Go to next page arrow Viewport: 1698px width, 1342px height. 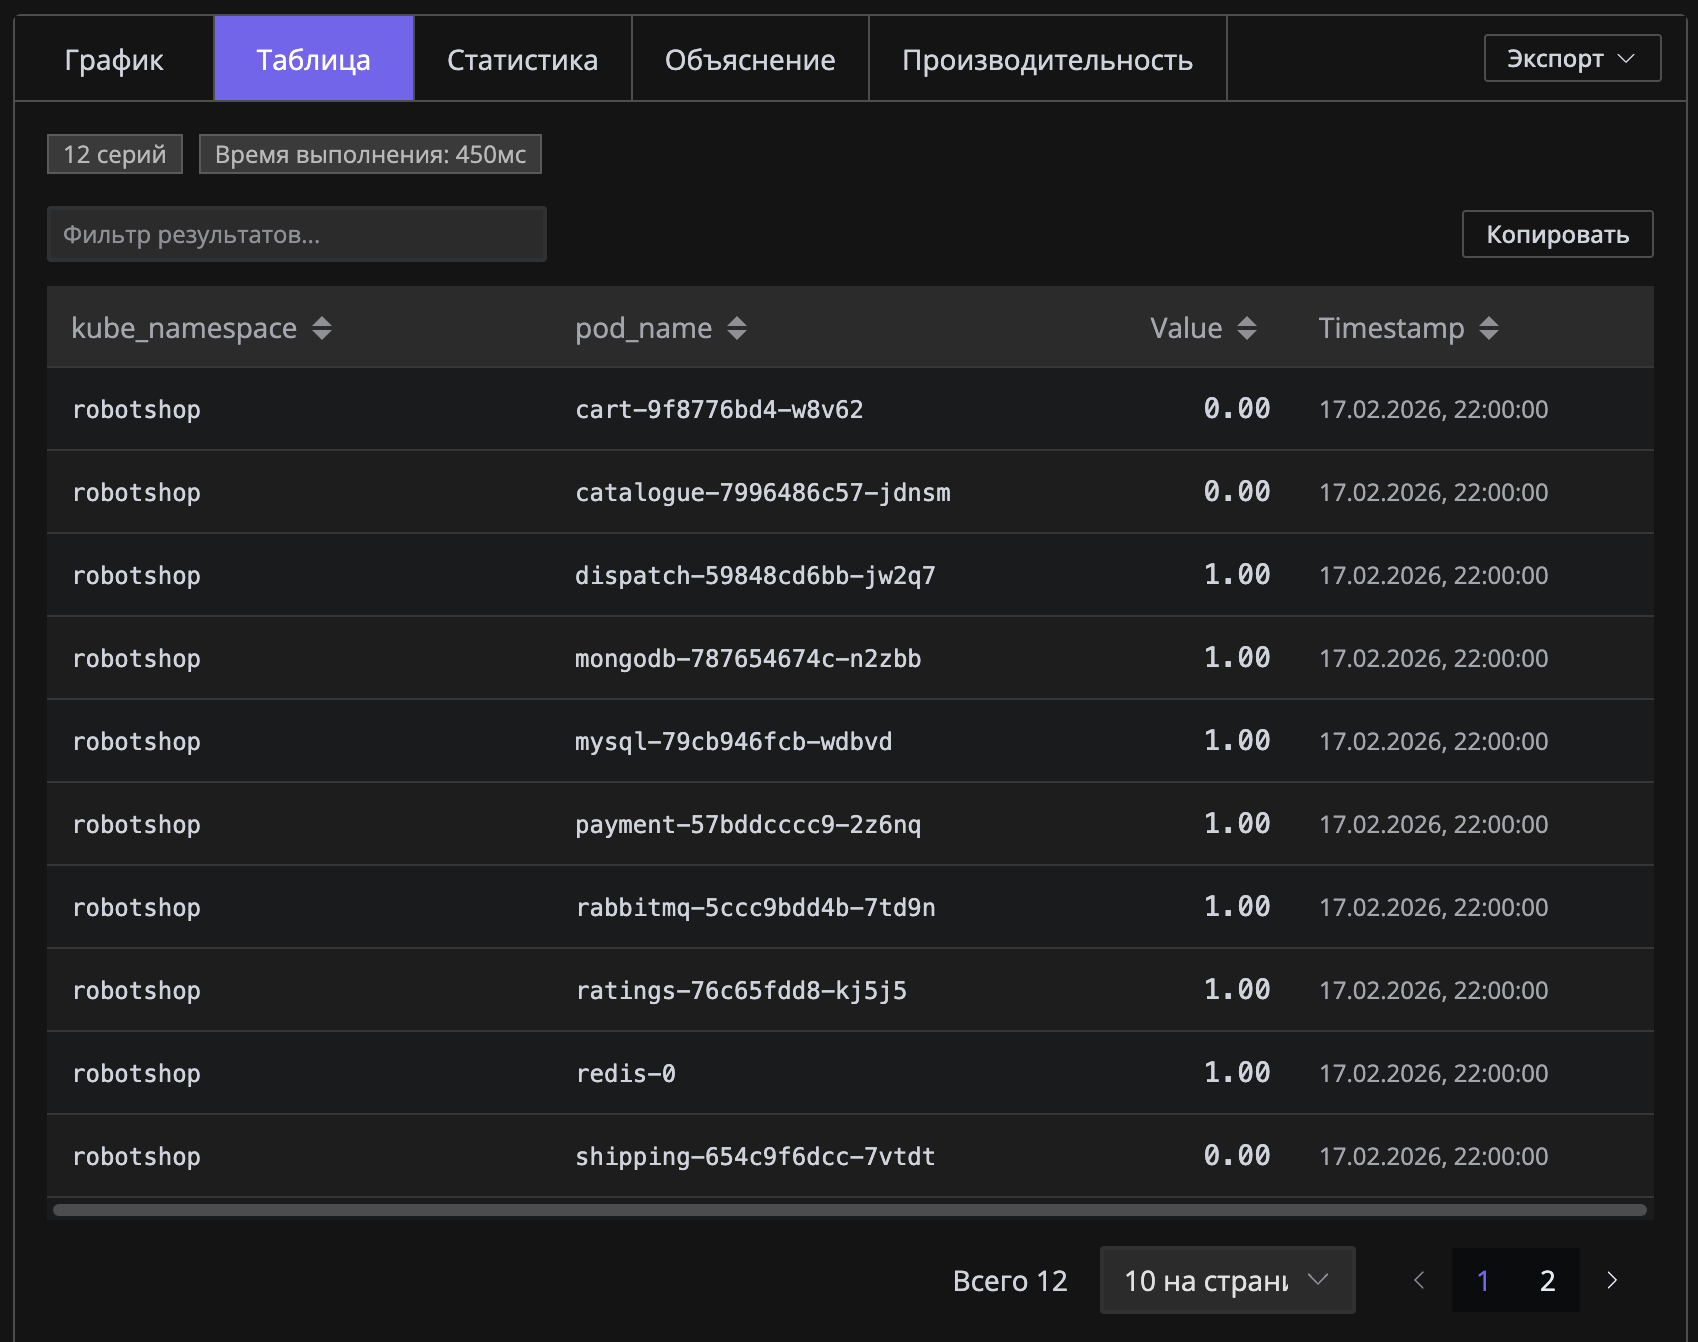coord(1611,1280)
